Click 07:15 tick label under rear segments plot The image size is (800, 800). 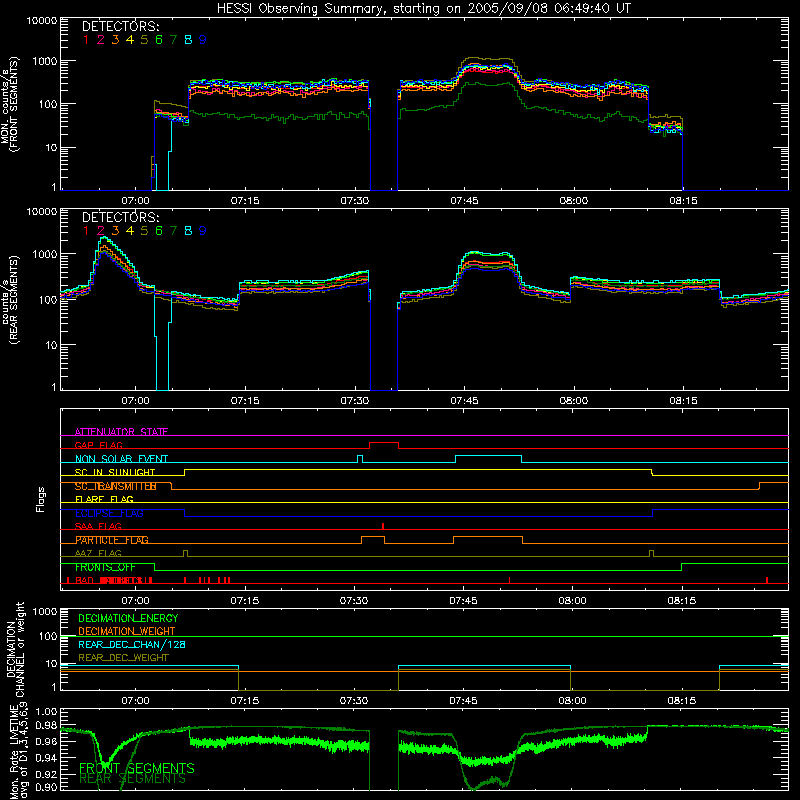coord(245,401)
